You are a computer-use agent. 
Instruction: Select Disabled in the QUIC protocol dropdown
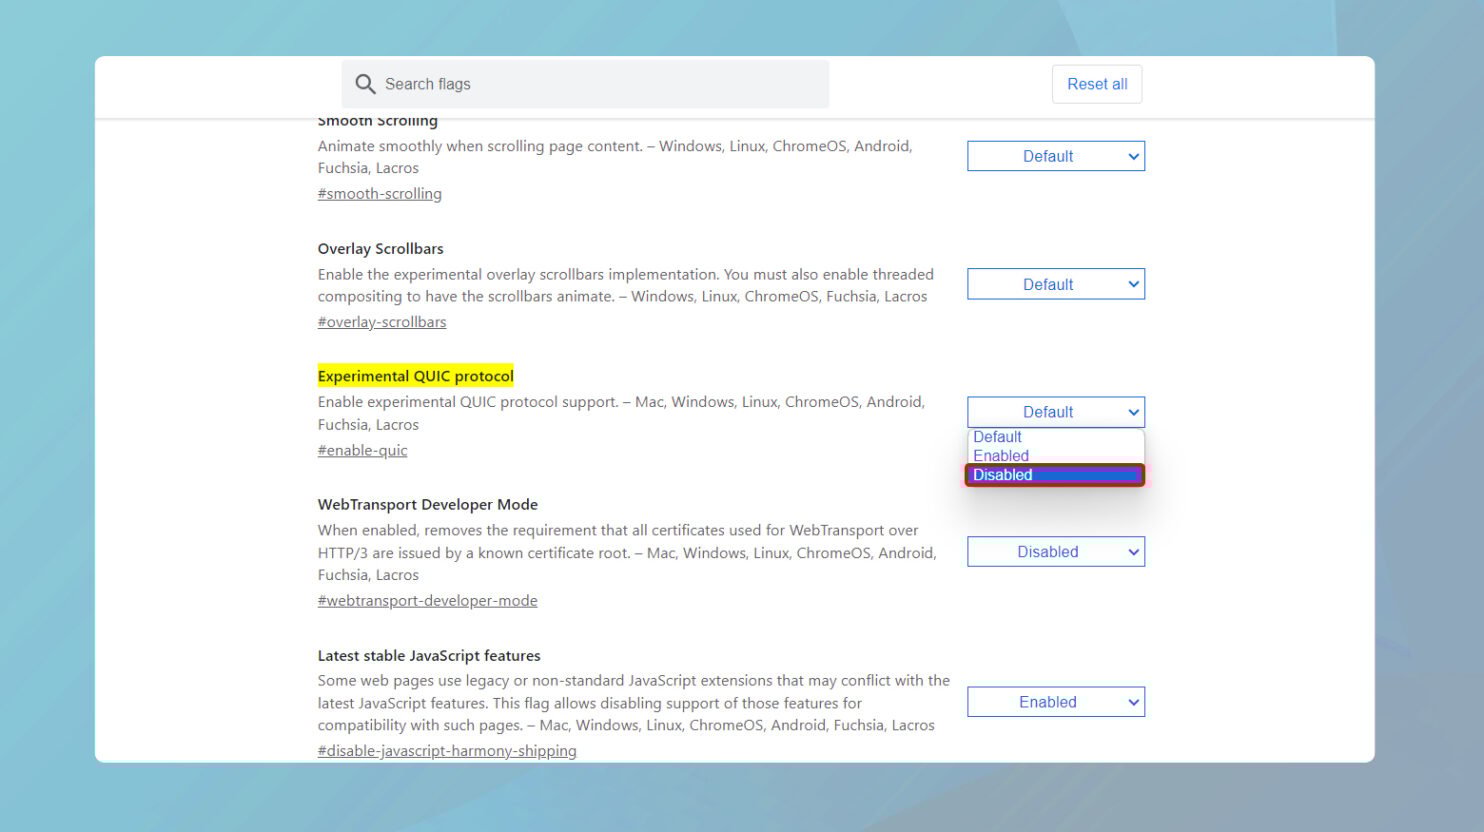click(1053, 475)
